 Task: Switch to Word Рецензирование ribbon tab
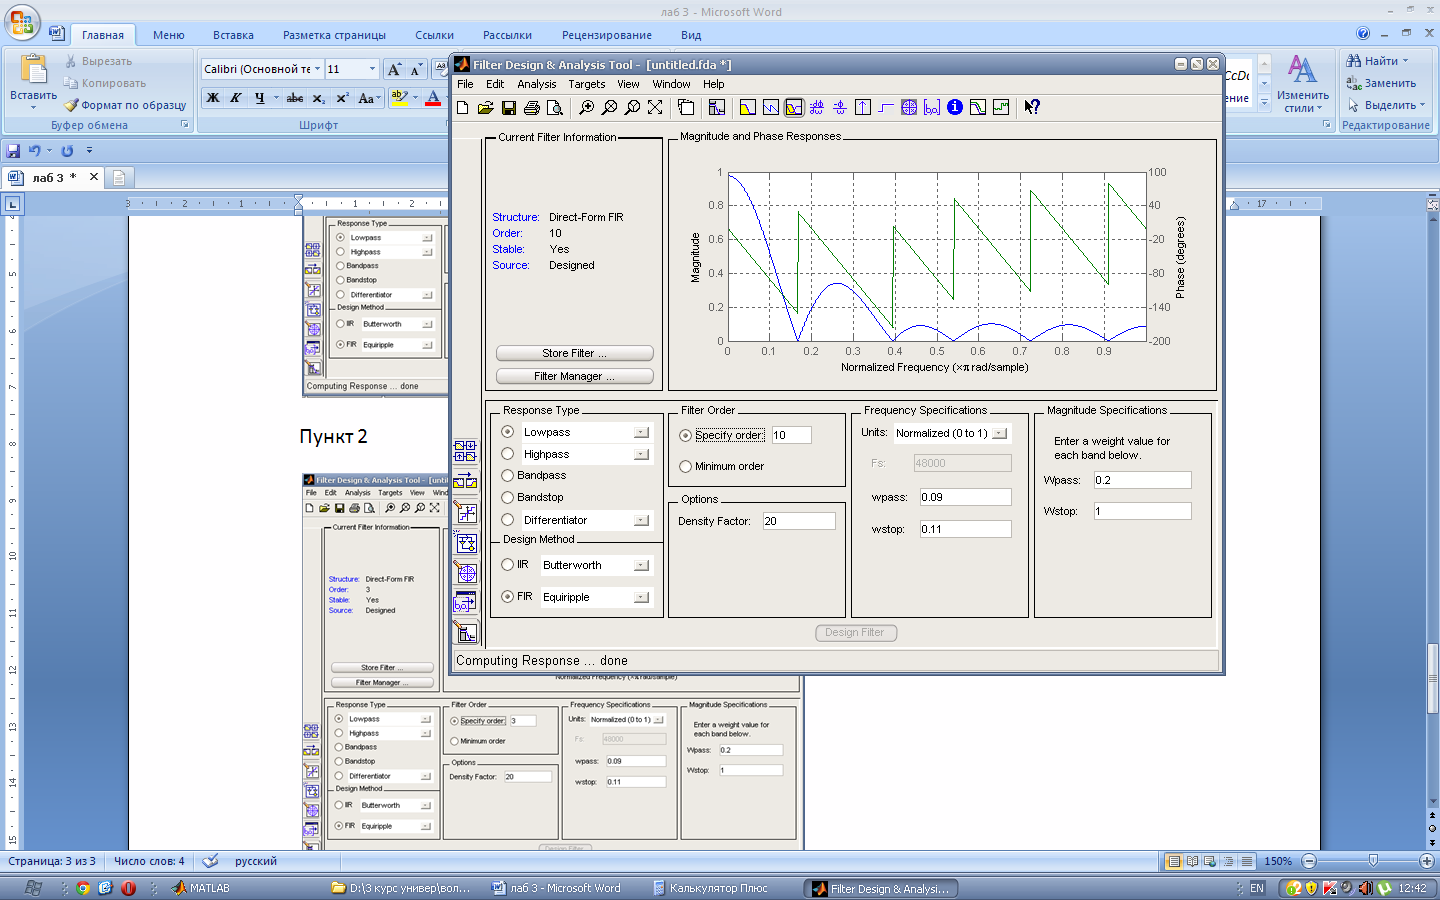(x=607, y=35)
